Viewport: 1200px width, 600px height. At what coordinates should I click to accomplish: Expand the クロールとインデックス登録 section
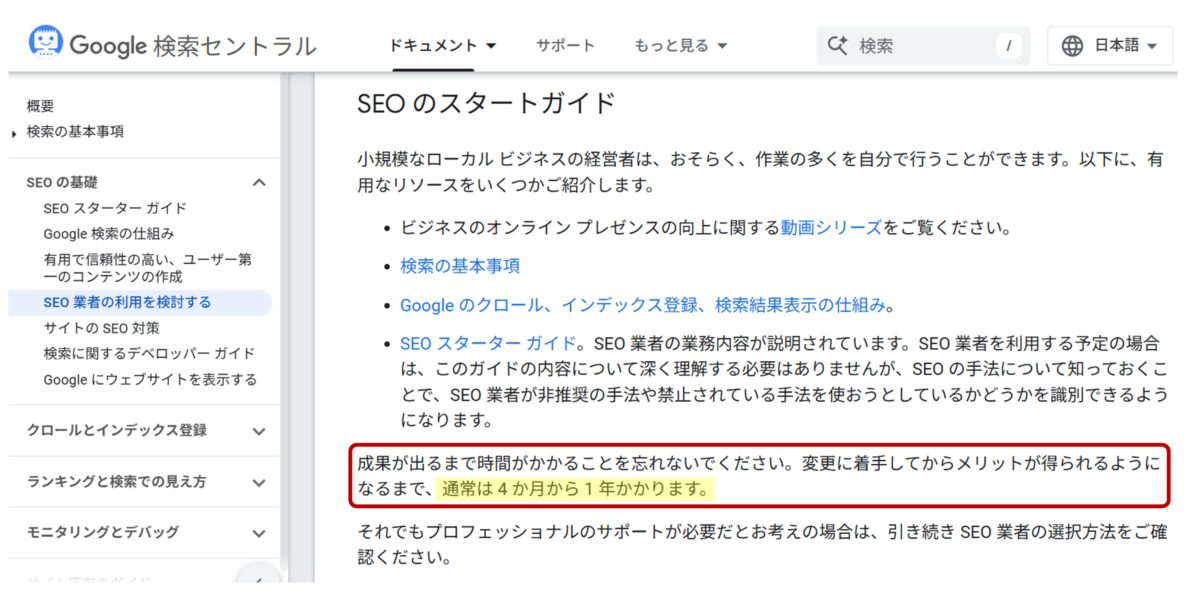pyautogui.click(x=258, y=431)
